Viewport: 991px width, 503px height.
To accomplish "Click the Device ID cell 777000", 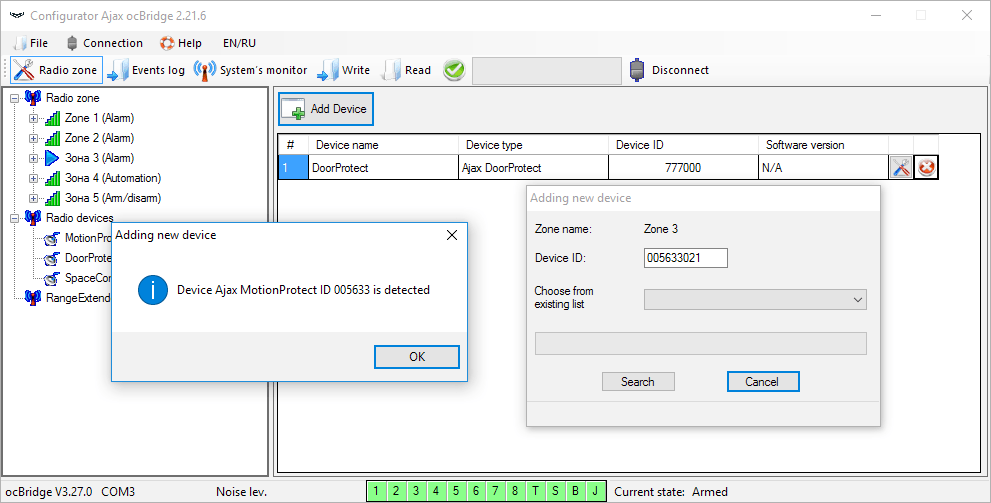I will point(683,167).
